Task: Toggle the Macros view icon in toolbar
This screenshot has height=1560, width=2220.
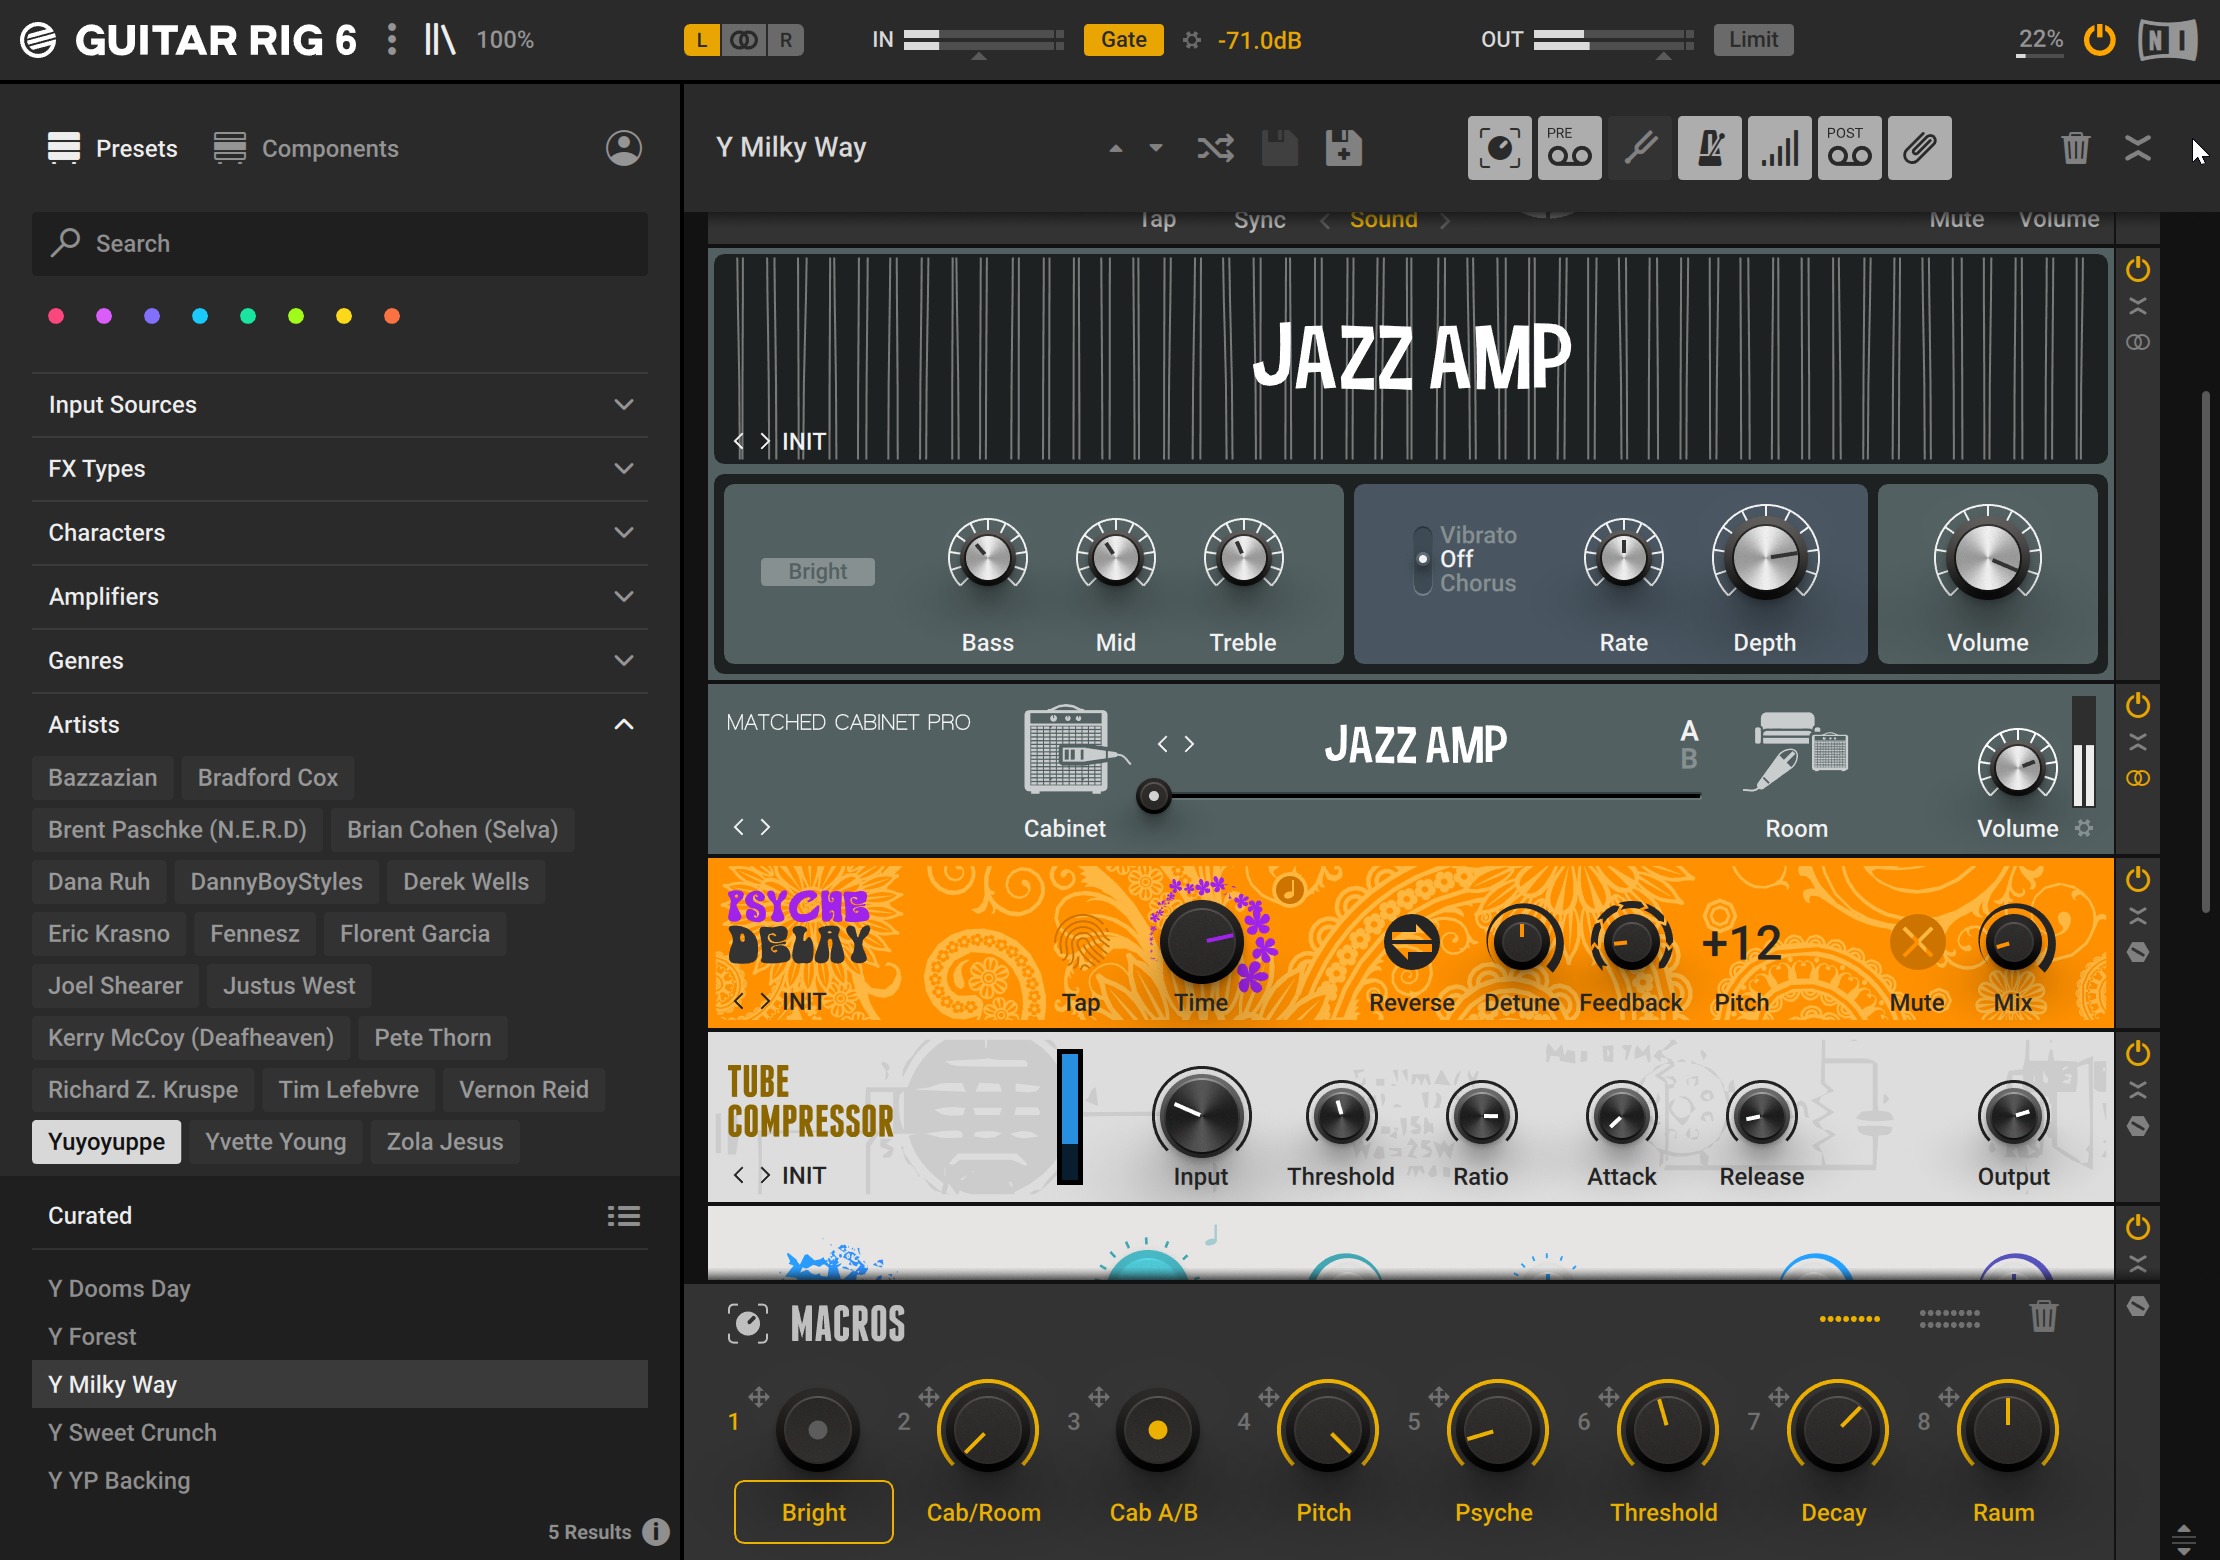Action: click(x=1499, y=148)
